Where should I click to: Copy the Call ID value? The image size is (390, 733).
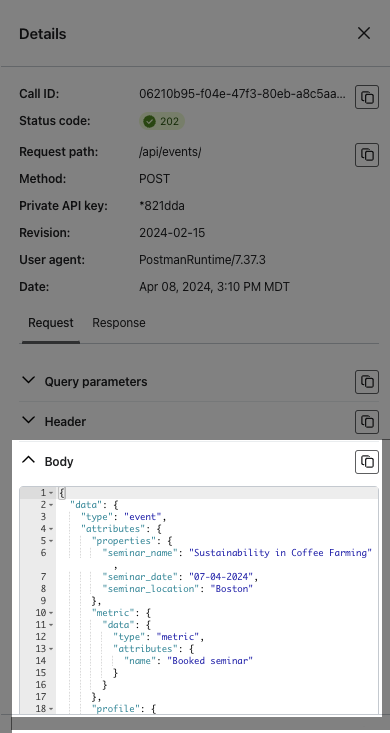click(x=367, y=97)
